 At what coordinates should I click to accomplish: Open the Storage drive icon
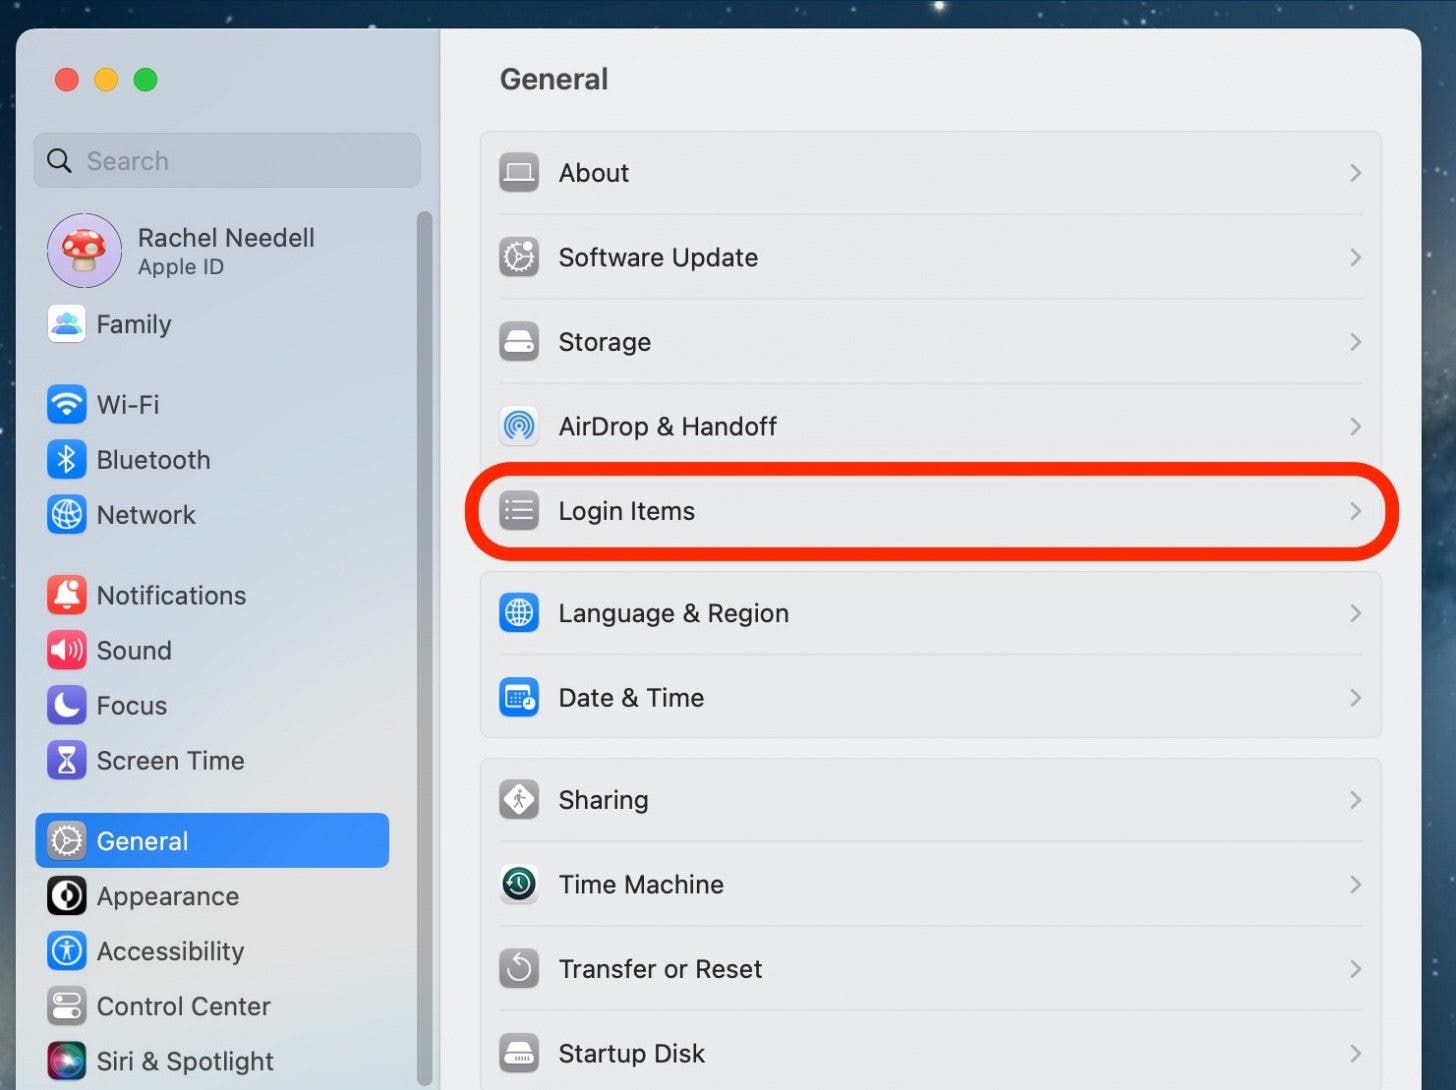(x=519, y=342)
